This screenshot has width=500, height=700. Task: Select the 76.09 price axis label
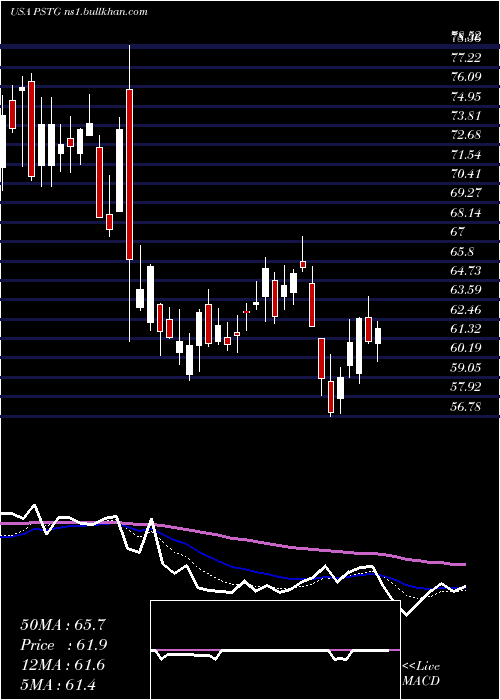click(x=466, y=77)
